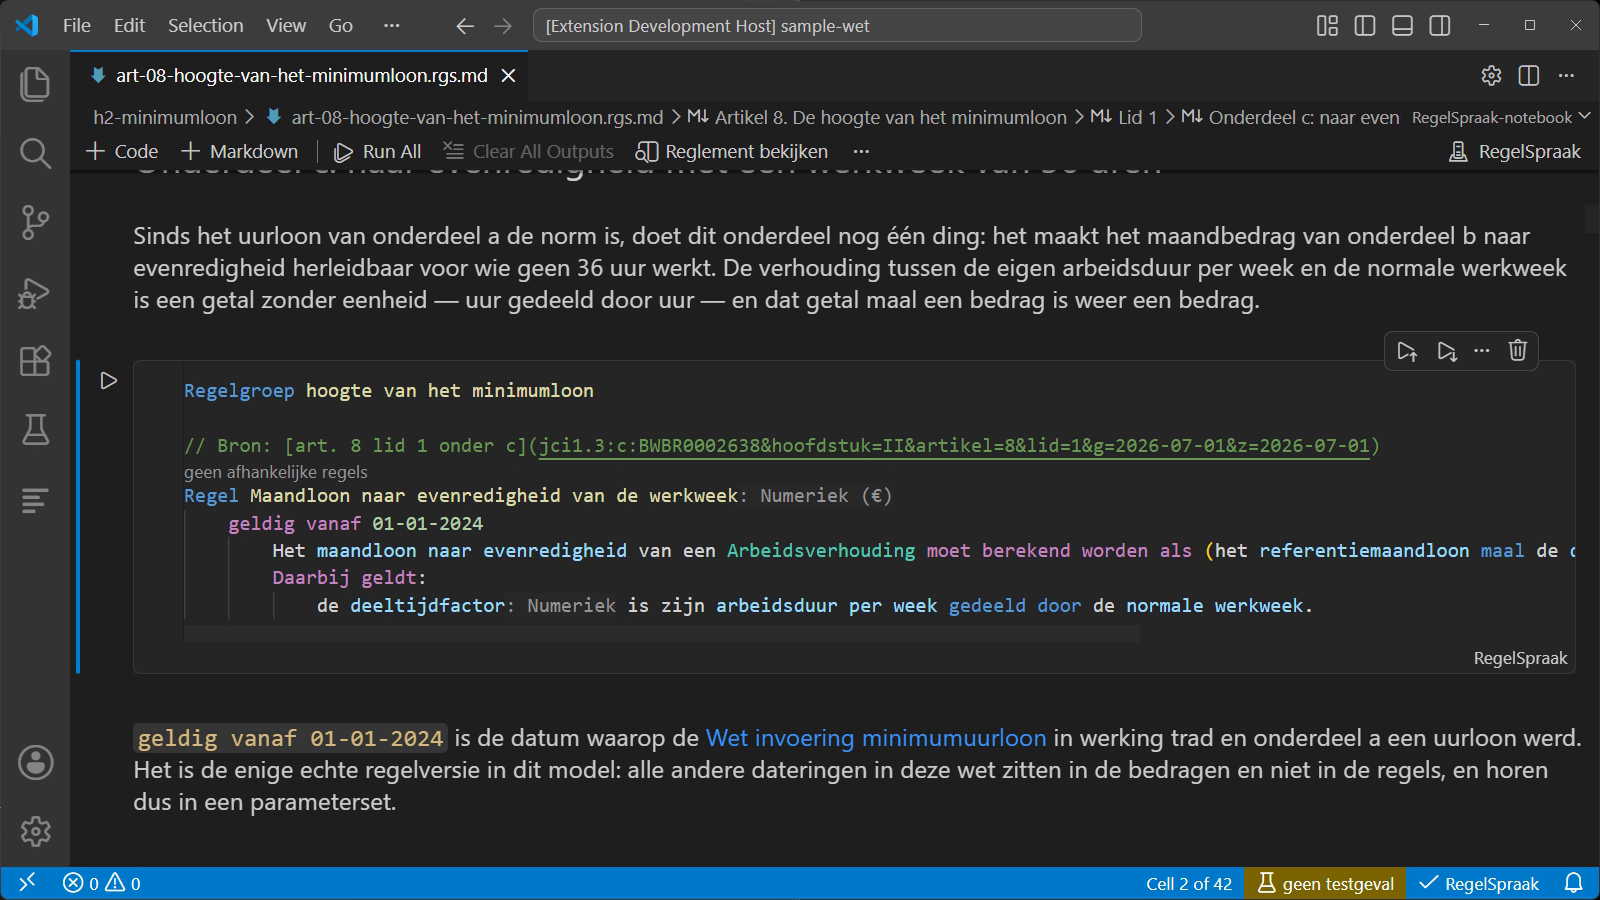Add a new Code cell
Image resolution: width=1600 pixels, height=900 pixels.
click(122, 152)
